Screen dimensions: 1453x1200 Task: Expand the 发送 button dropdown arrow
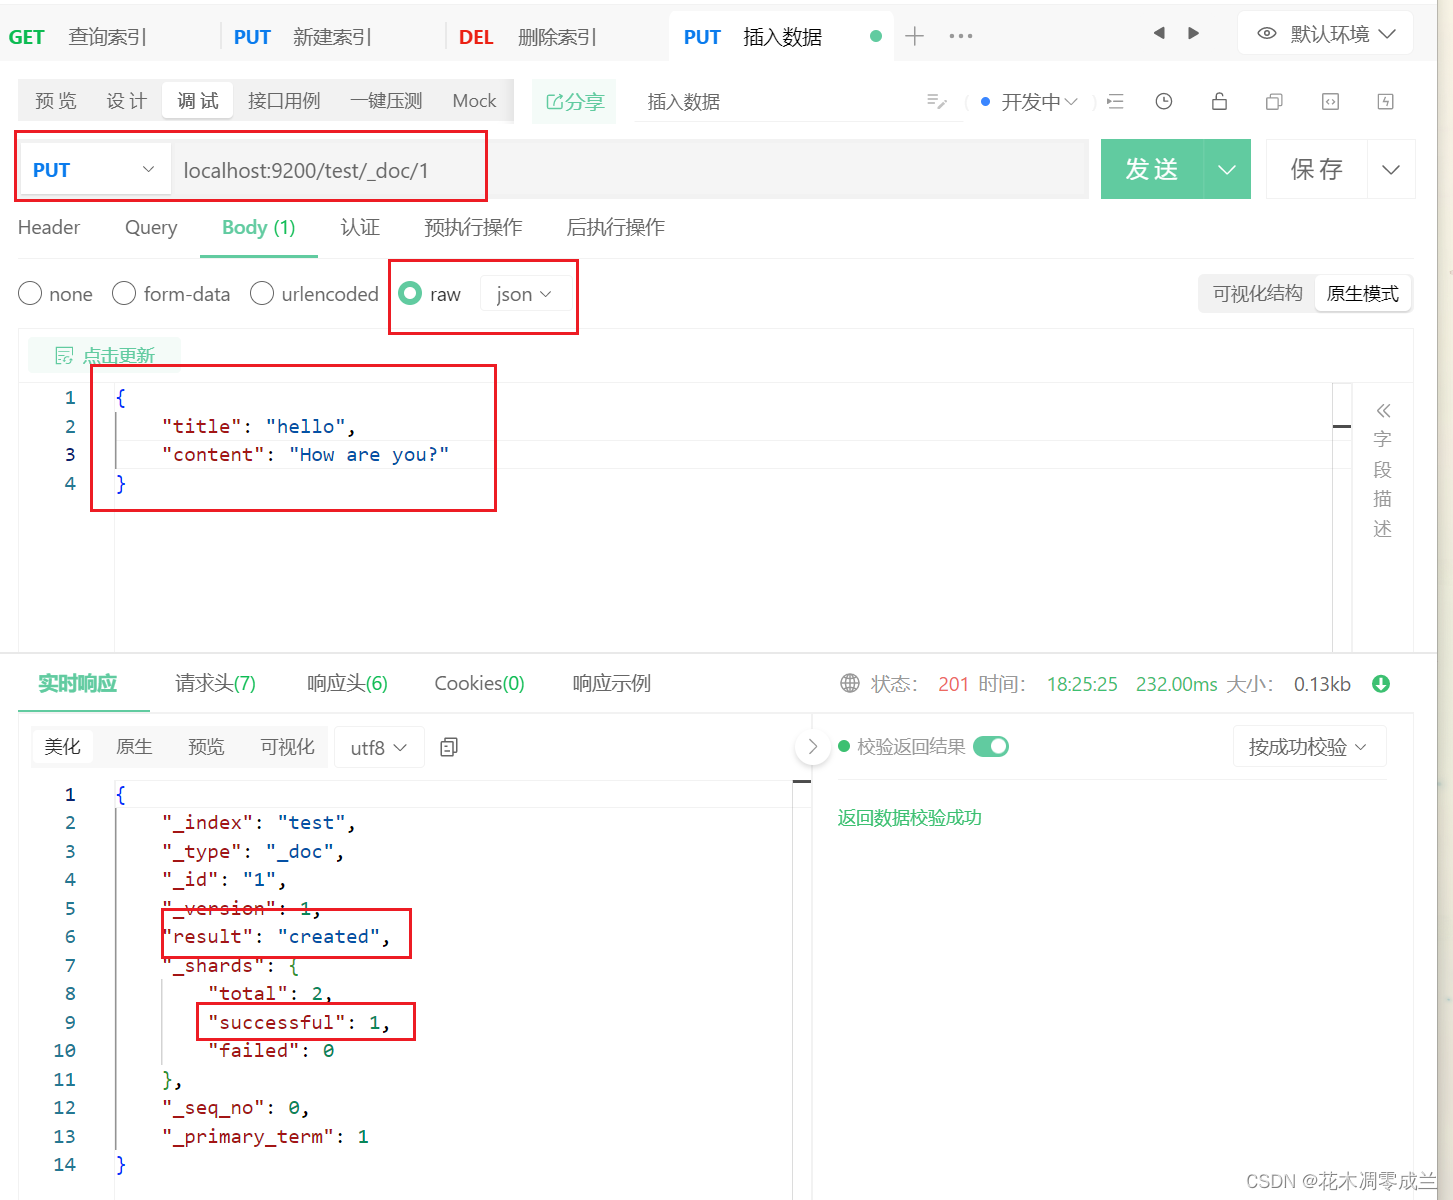click(x=1227, y=169)
